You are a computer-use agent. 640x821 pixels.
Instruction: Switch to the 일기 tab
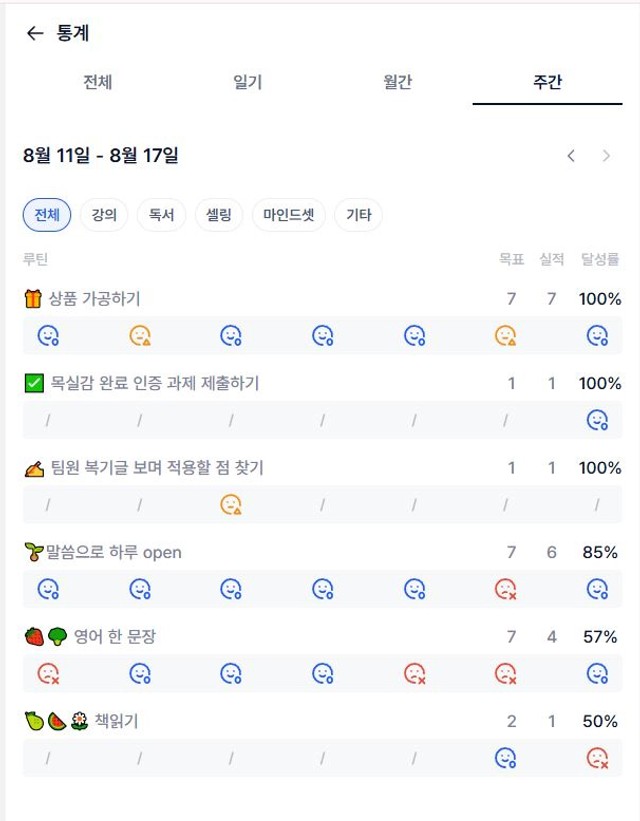point(248,82)
